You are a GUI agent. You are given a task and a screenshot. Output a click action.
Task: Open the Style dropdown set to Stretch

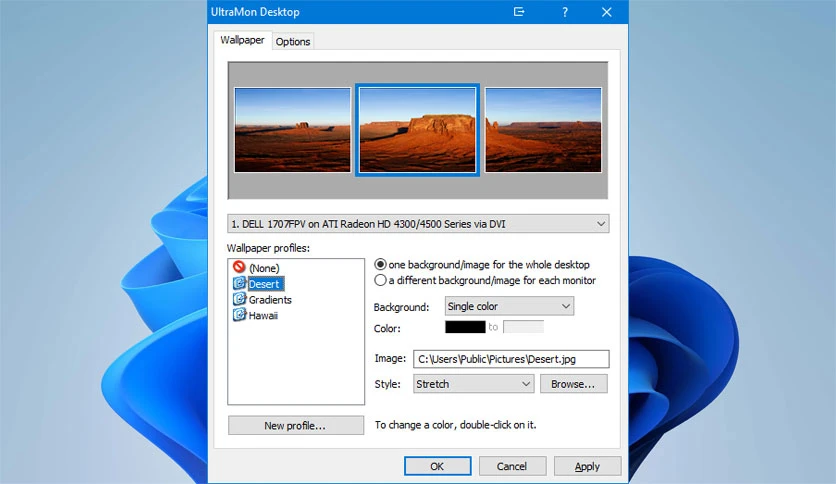click(473, 384)
